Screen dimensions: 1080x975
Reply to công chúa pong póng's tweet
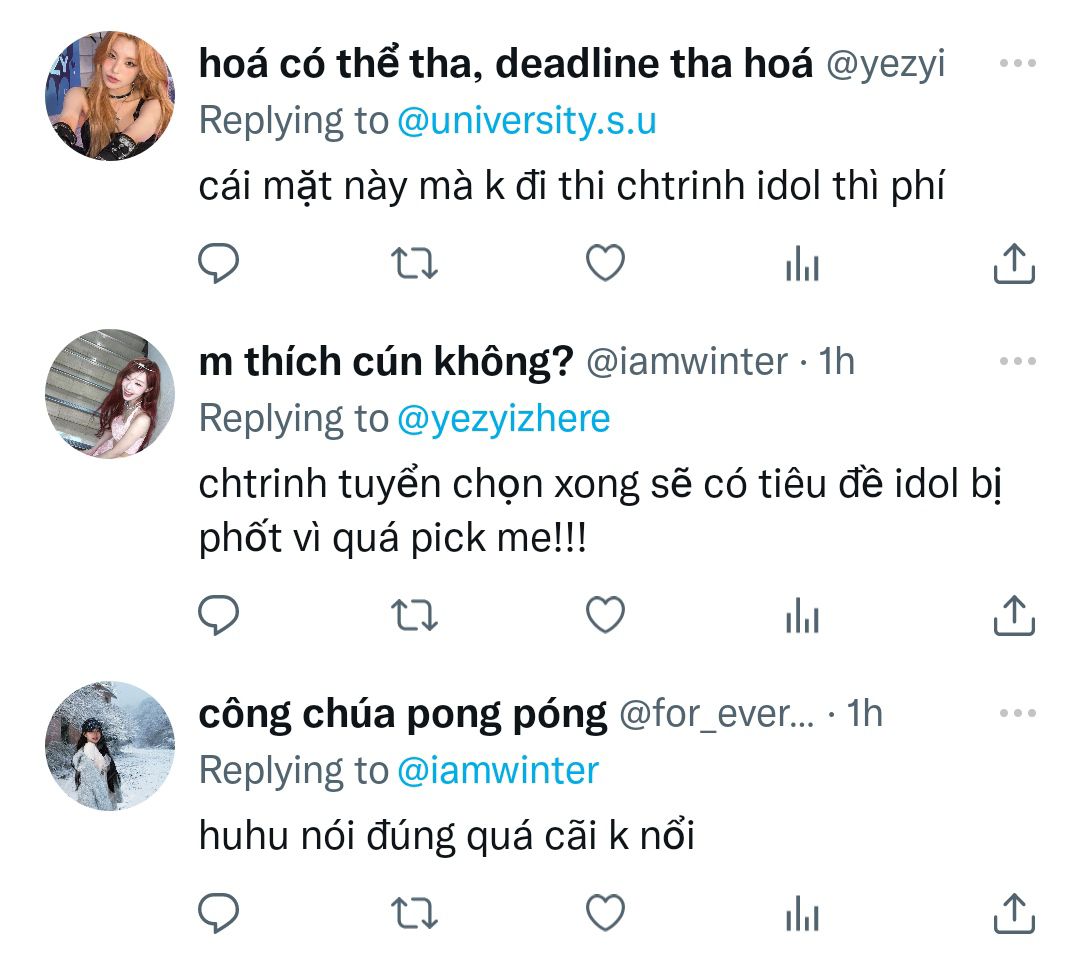pos(218,912)
